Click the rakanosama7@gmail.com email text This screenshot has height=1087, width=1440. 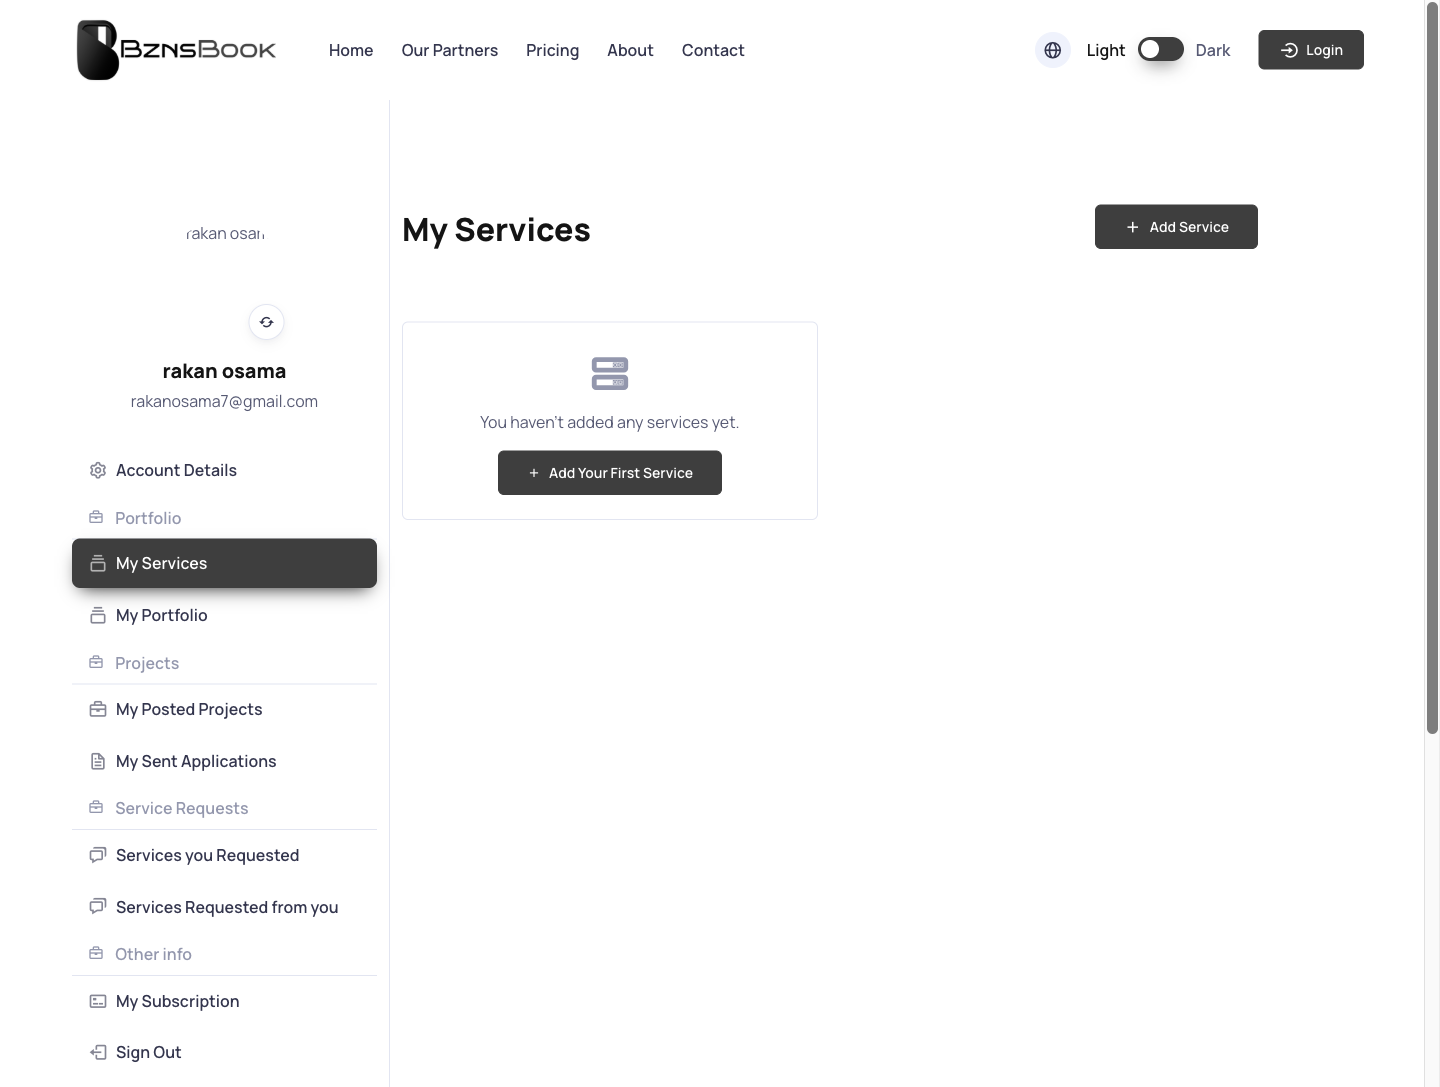(224, 401)
